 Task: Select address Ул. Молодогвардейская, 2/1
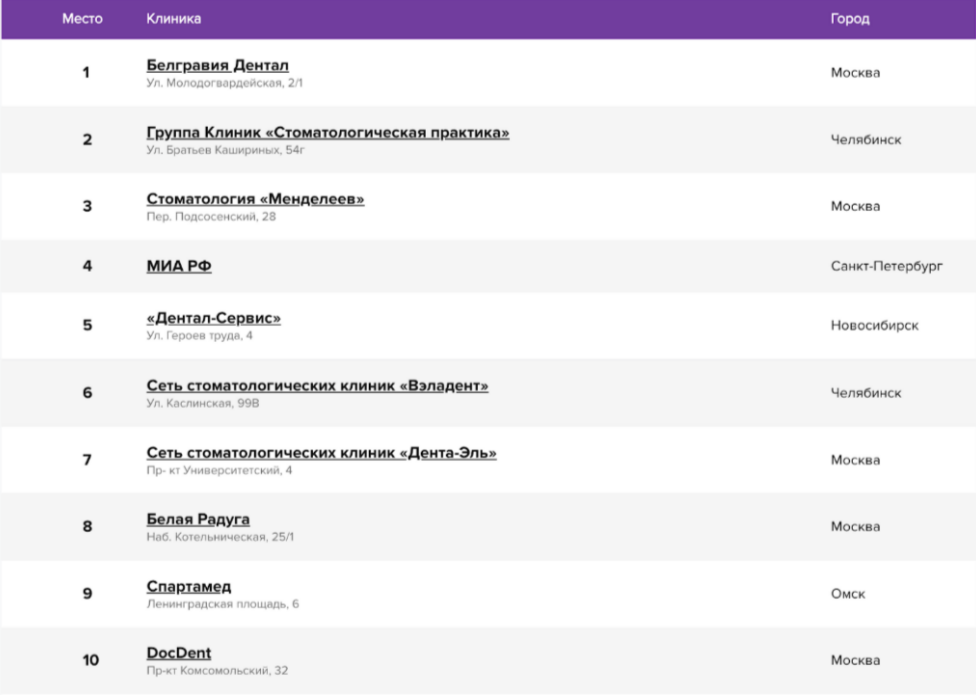click(224, 83)
